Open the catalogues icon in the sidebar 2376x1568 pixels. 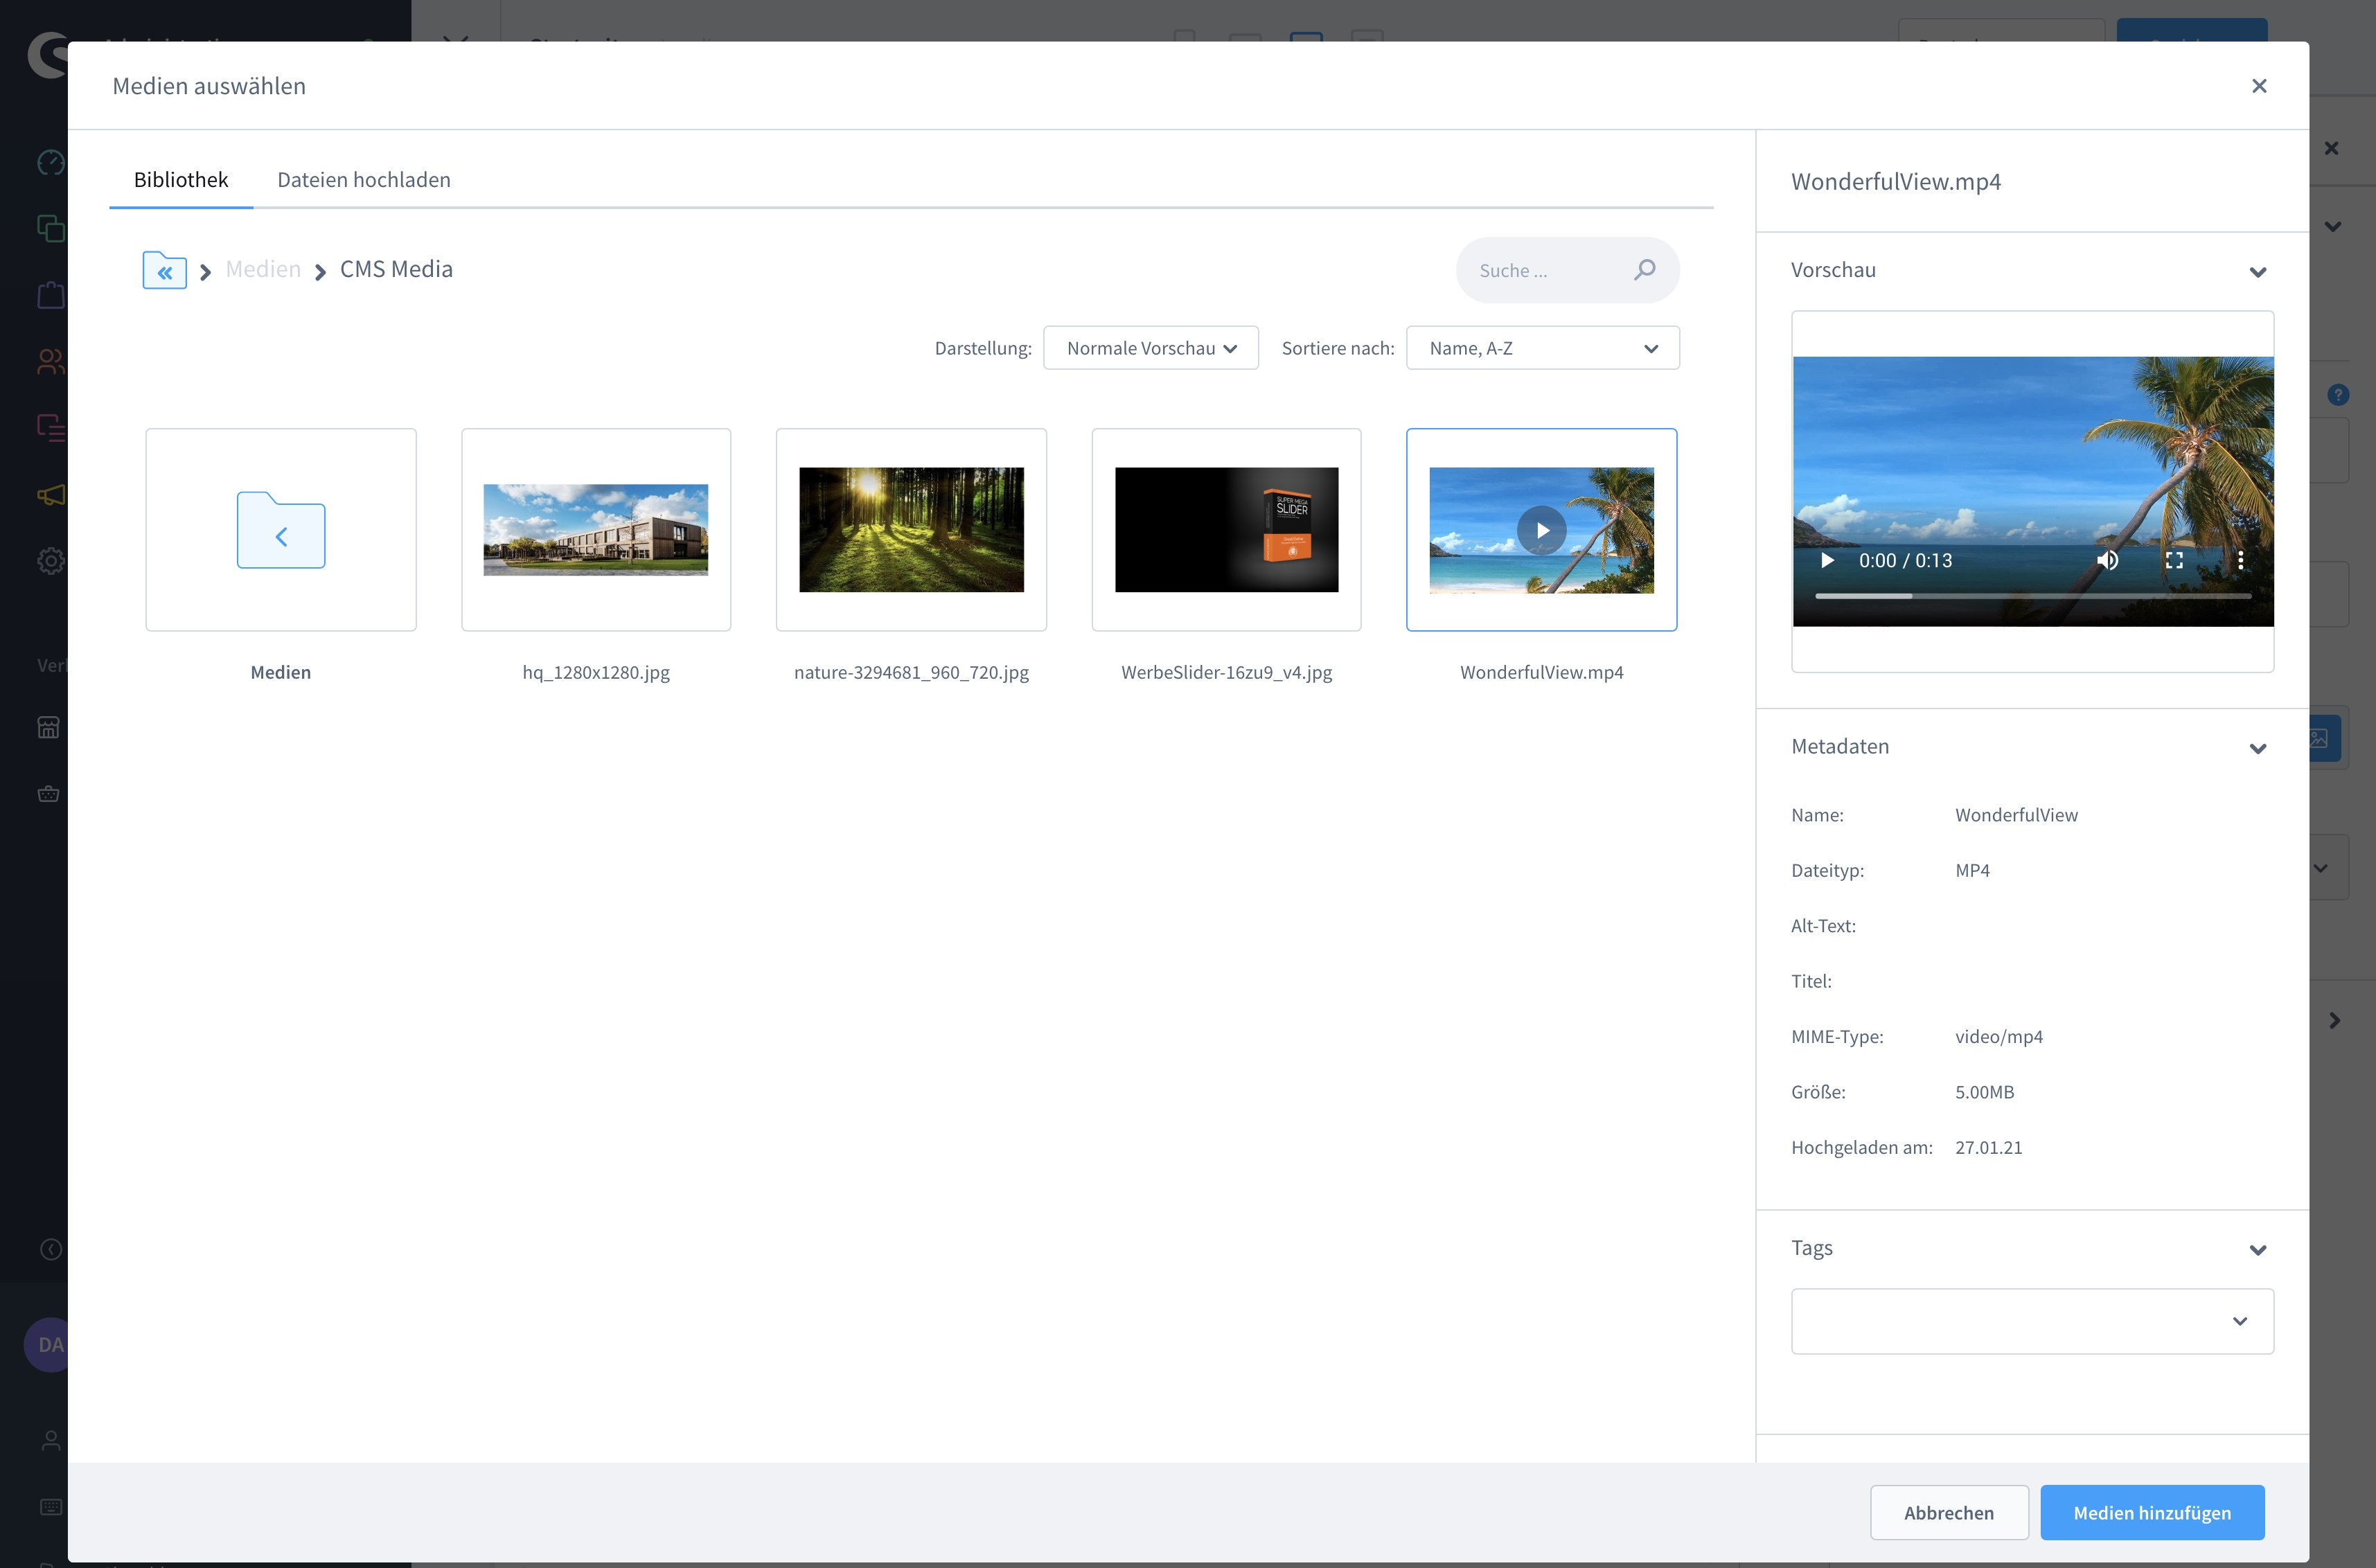(x=51, y=228)
